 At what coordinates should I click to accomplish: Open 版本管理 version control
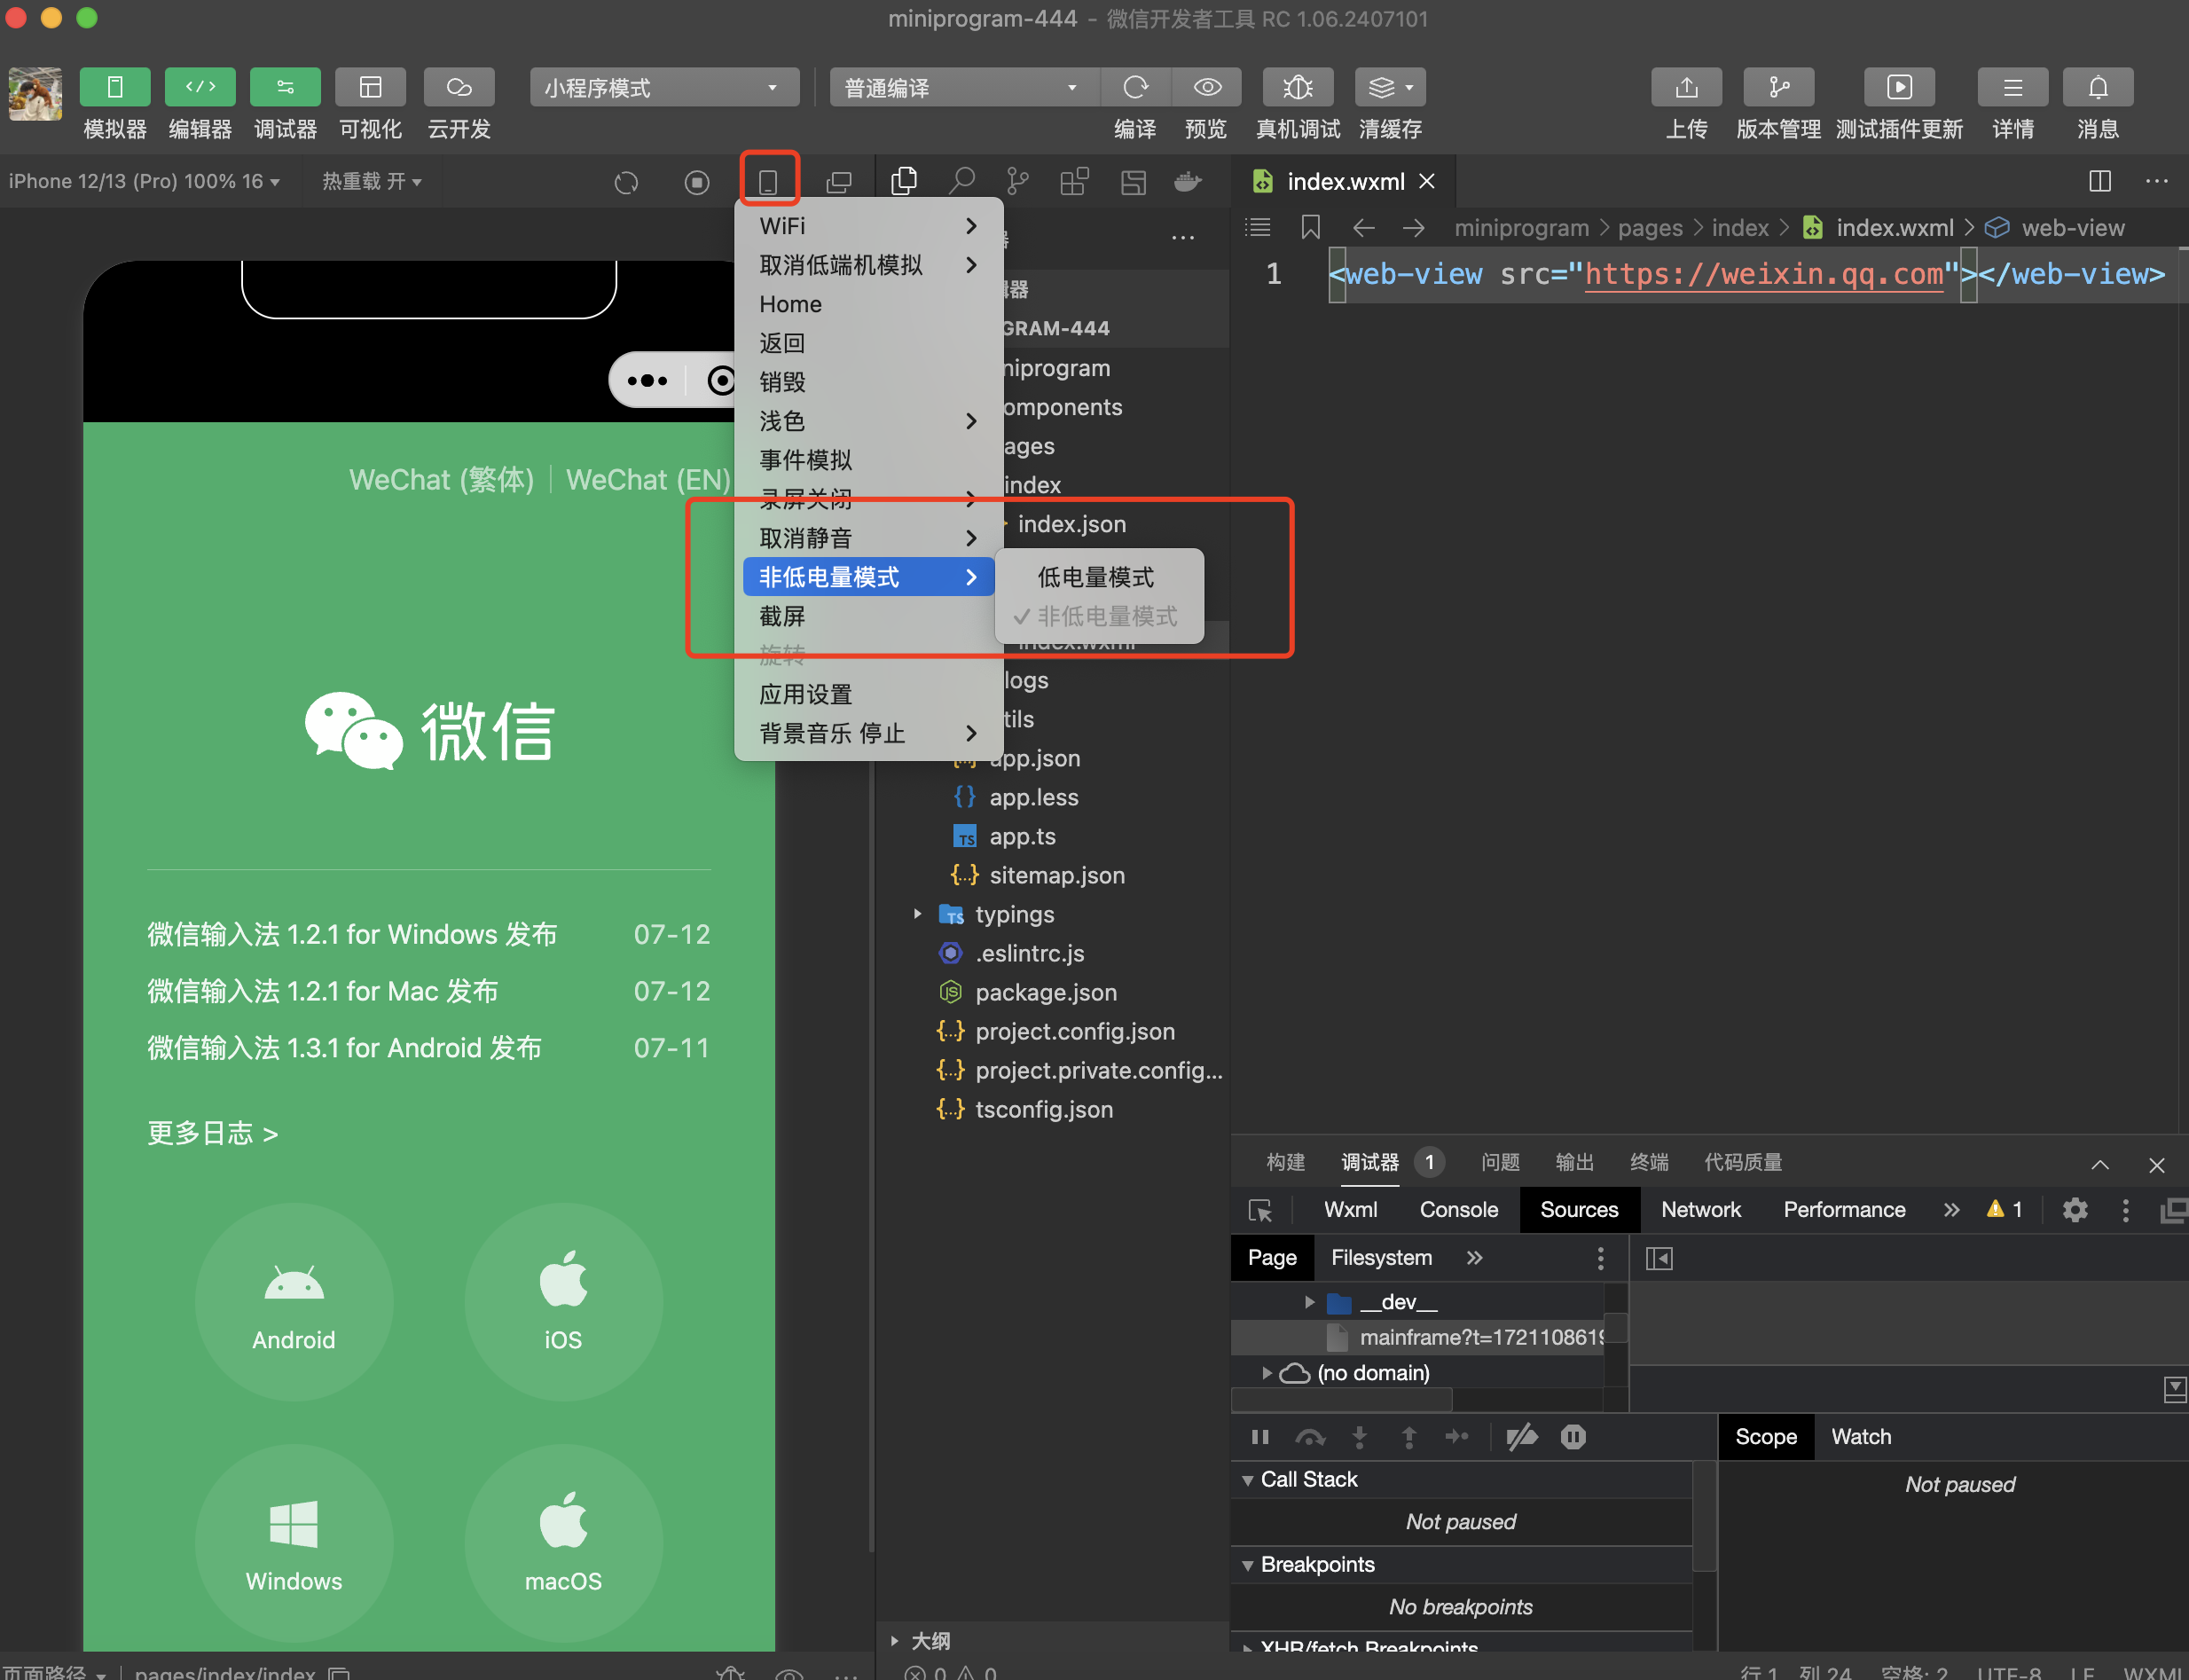tap(1778, 87)
